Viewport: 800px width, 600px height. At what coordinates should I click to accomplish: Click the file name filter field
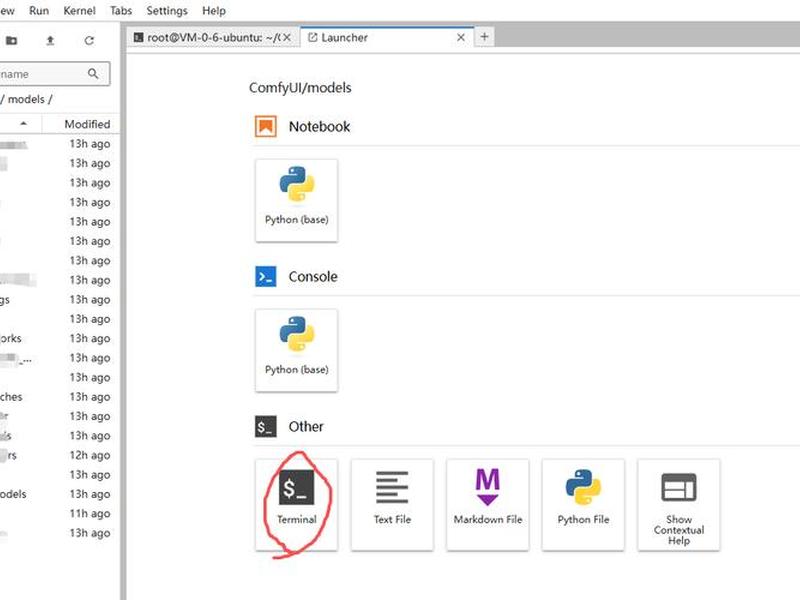(53, 74)
